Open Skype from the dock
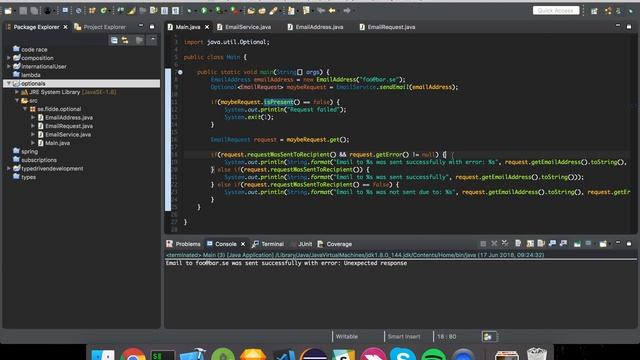Screen dimensions: 640x360 click(x=402, y=354)
